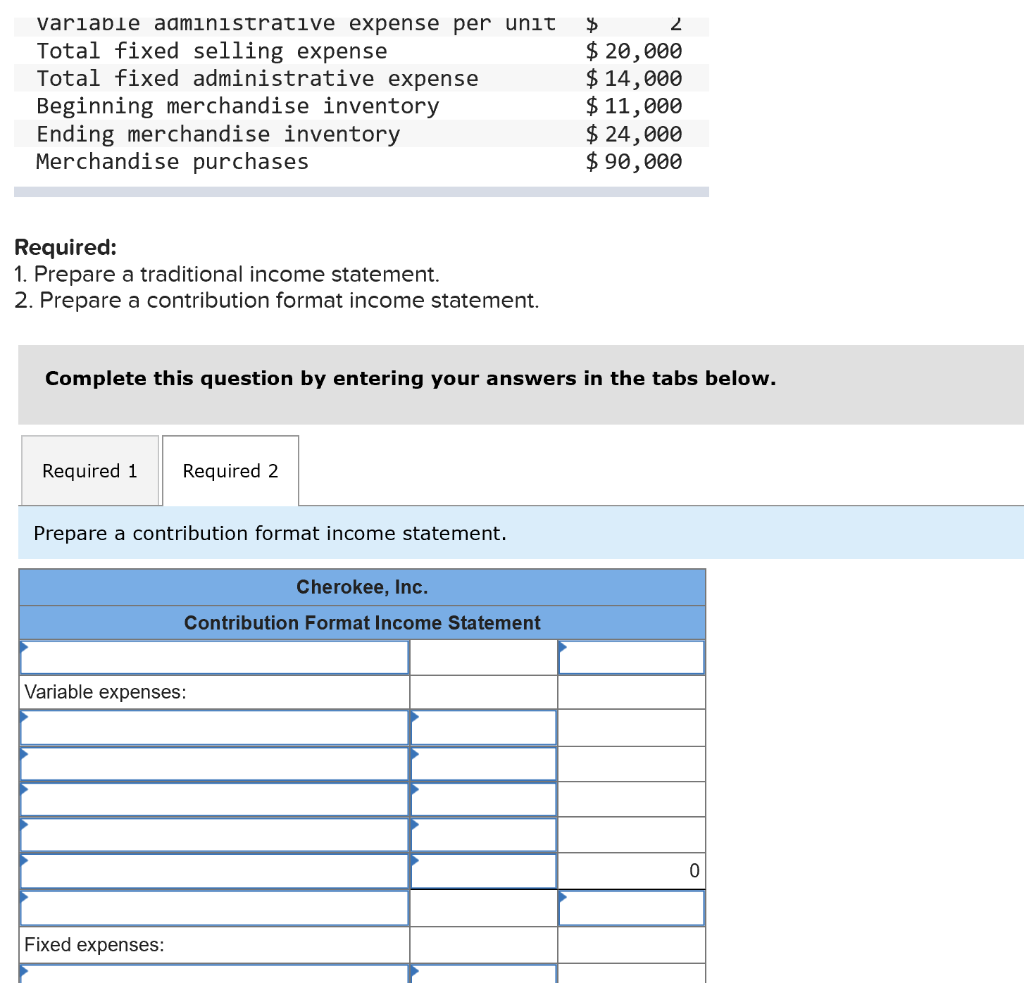
Task: Click the Contribution Format Income Statement header
Action: [x=361, y=622]
